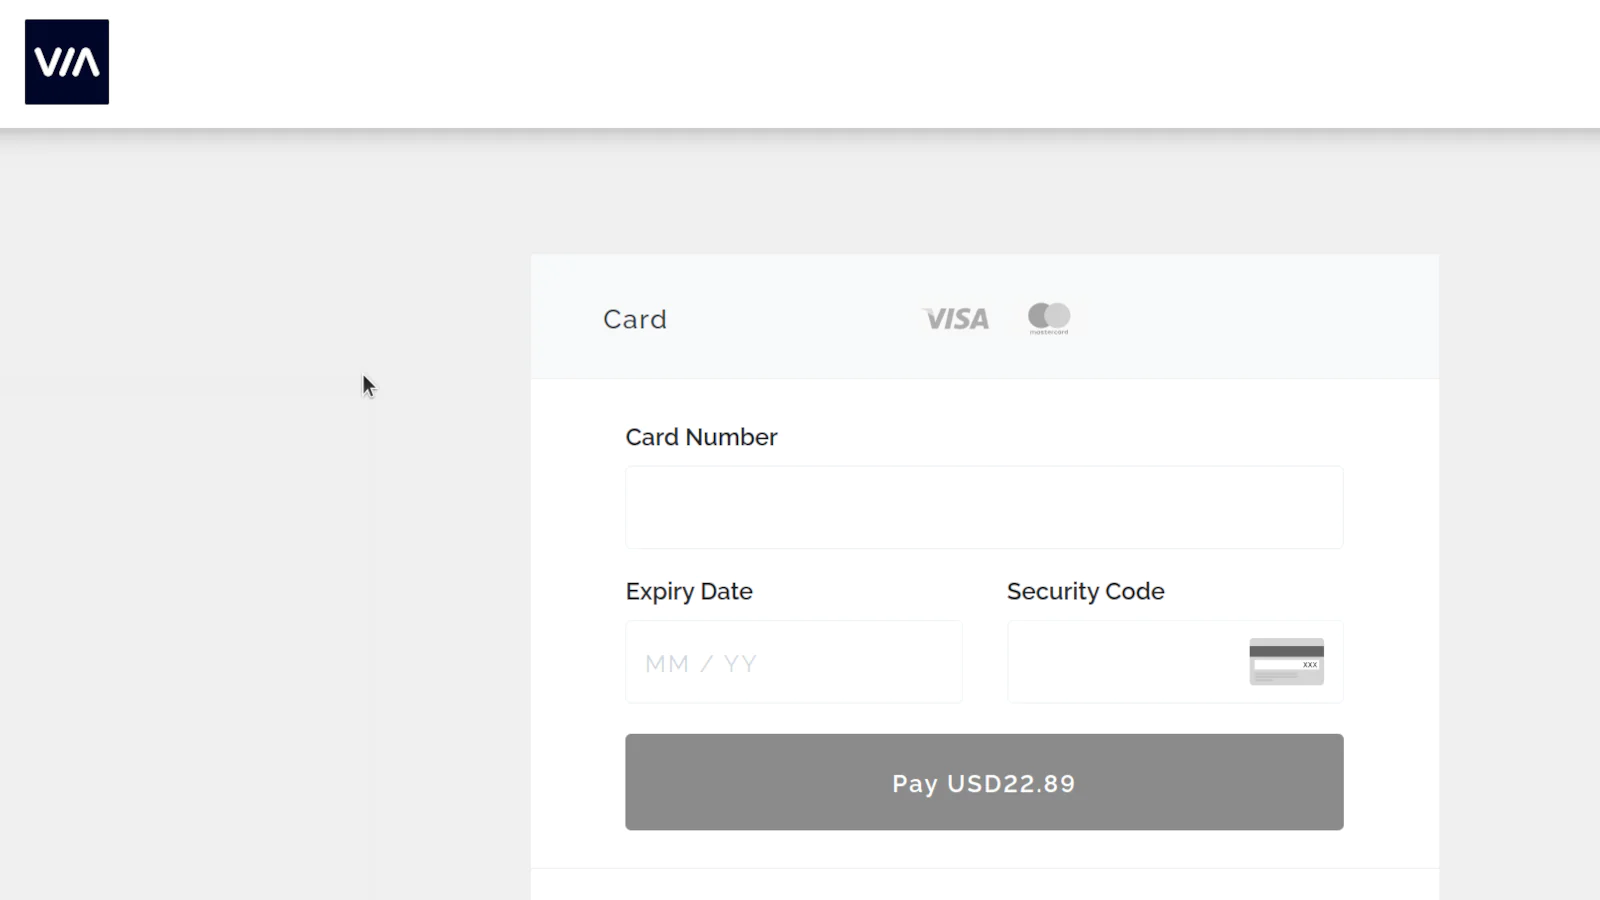Select the Card payment method heading
This screenshot has height=900, width=1600.
(635, 319)
